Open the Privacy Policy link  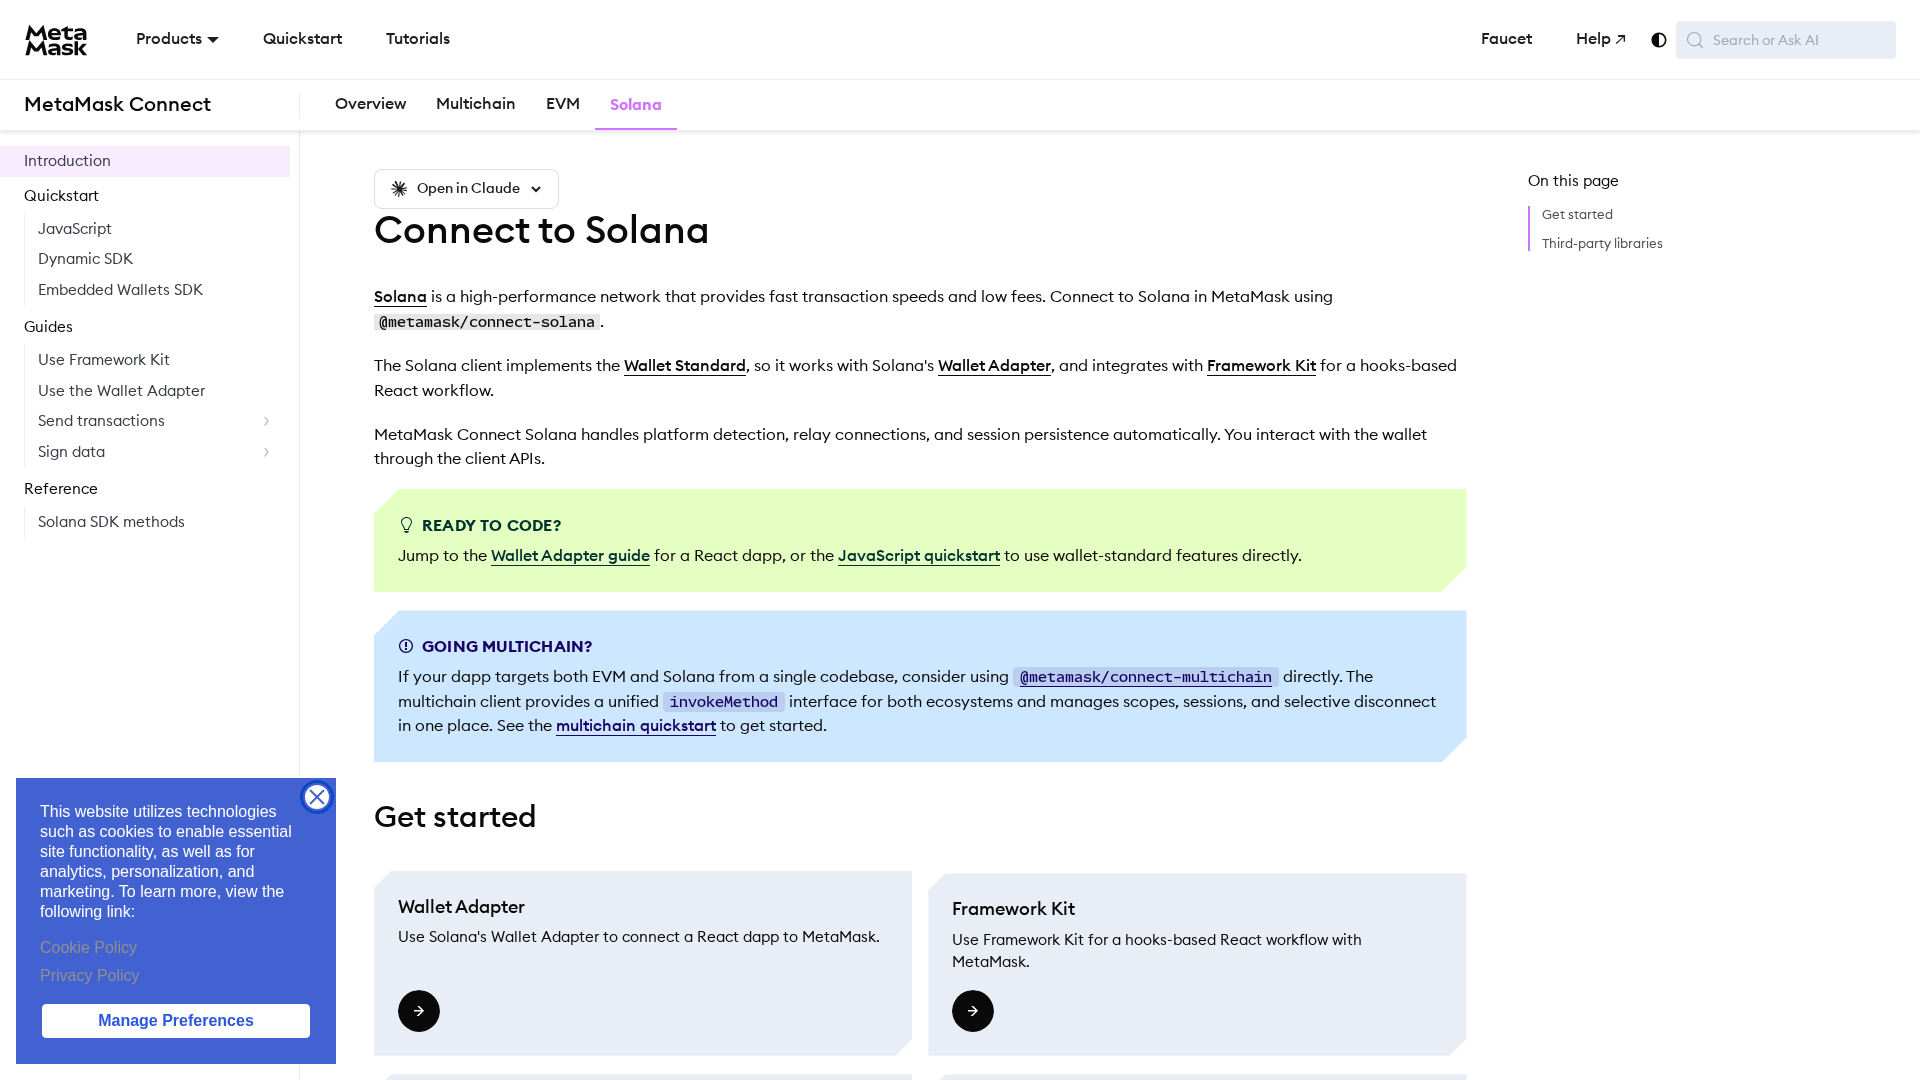coord(90,976)
